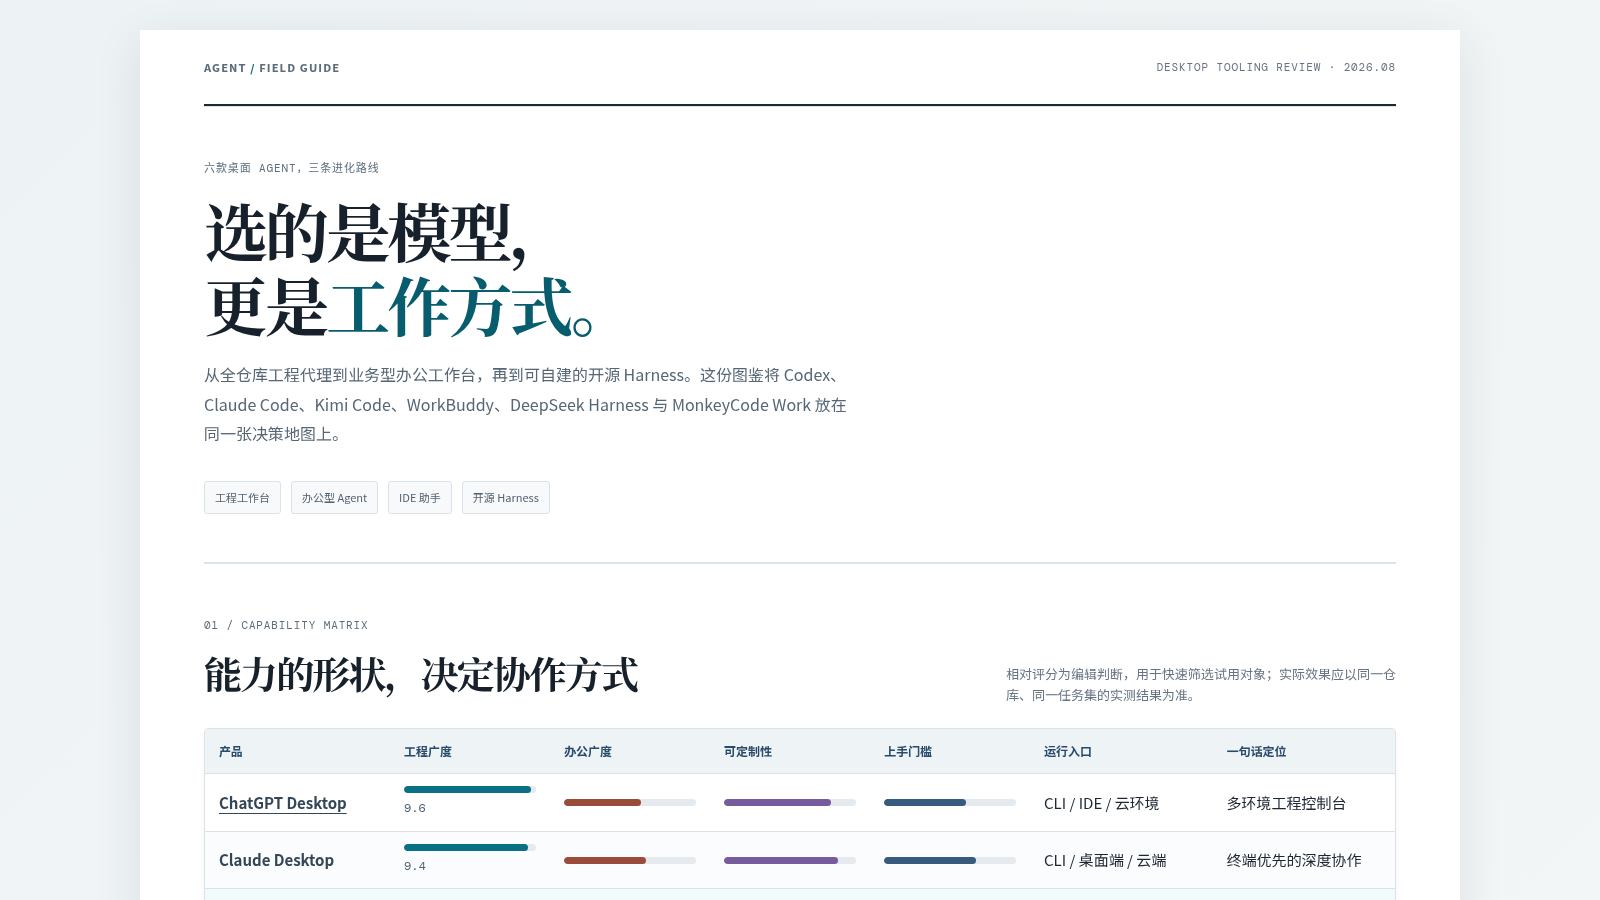The height and width of the screenshot is (900, 1600).
Task: Click the 可定制性 column header
Action: coord(748,752)
